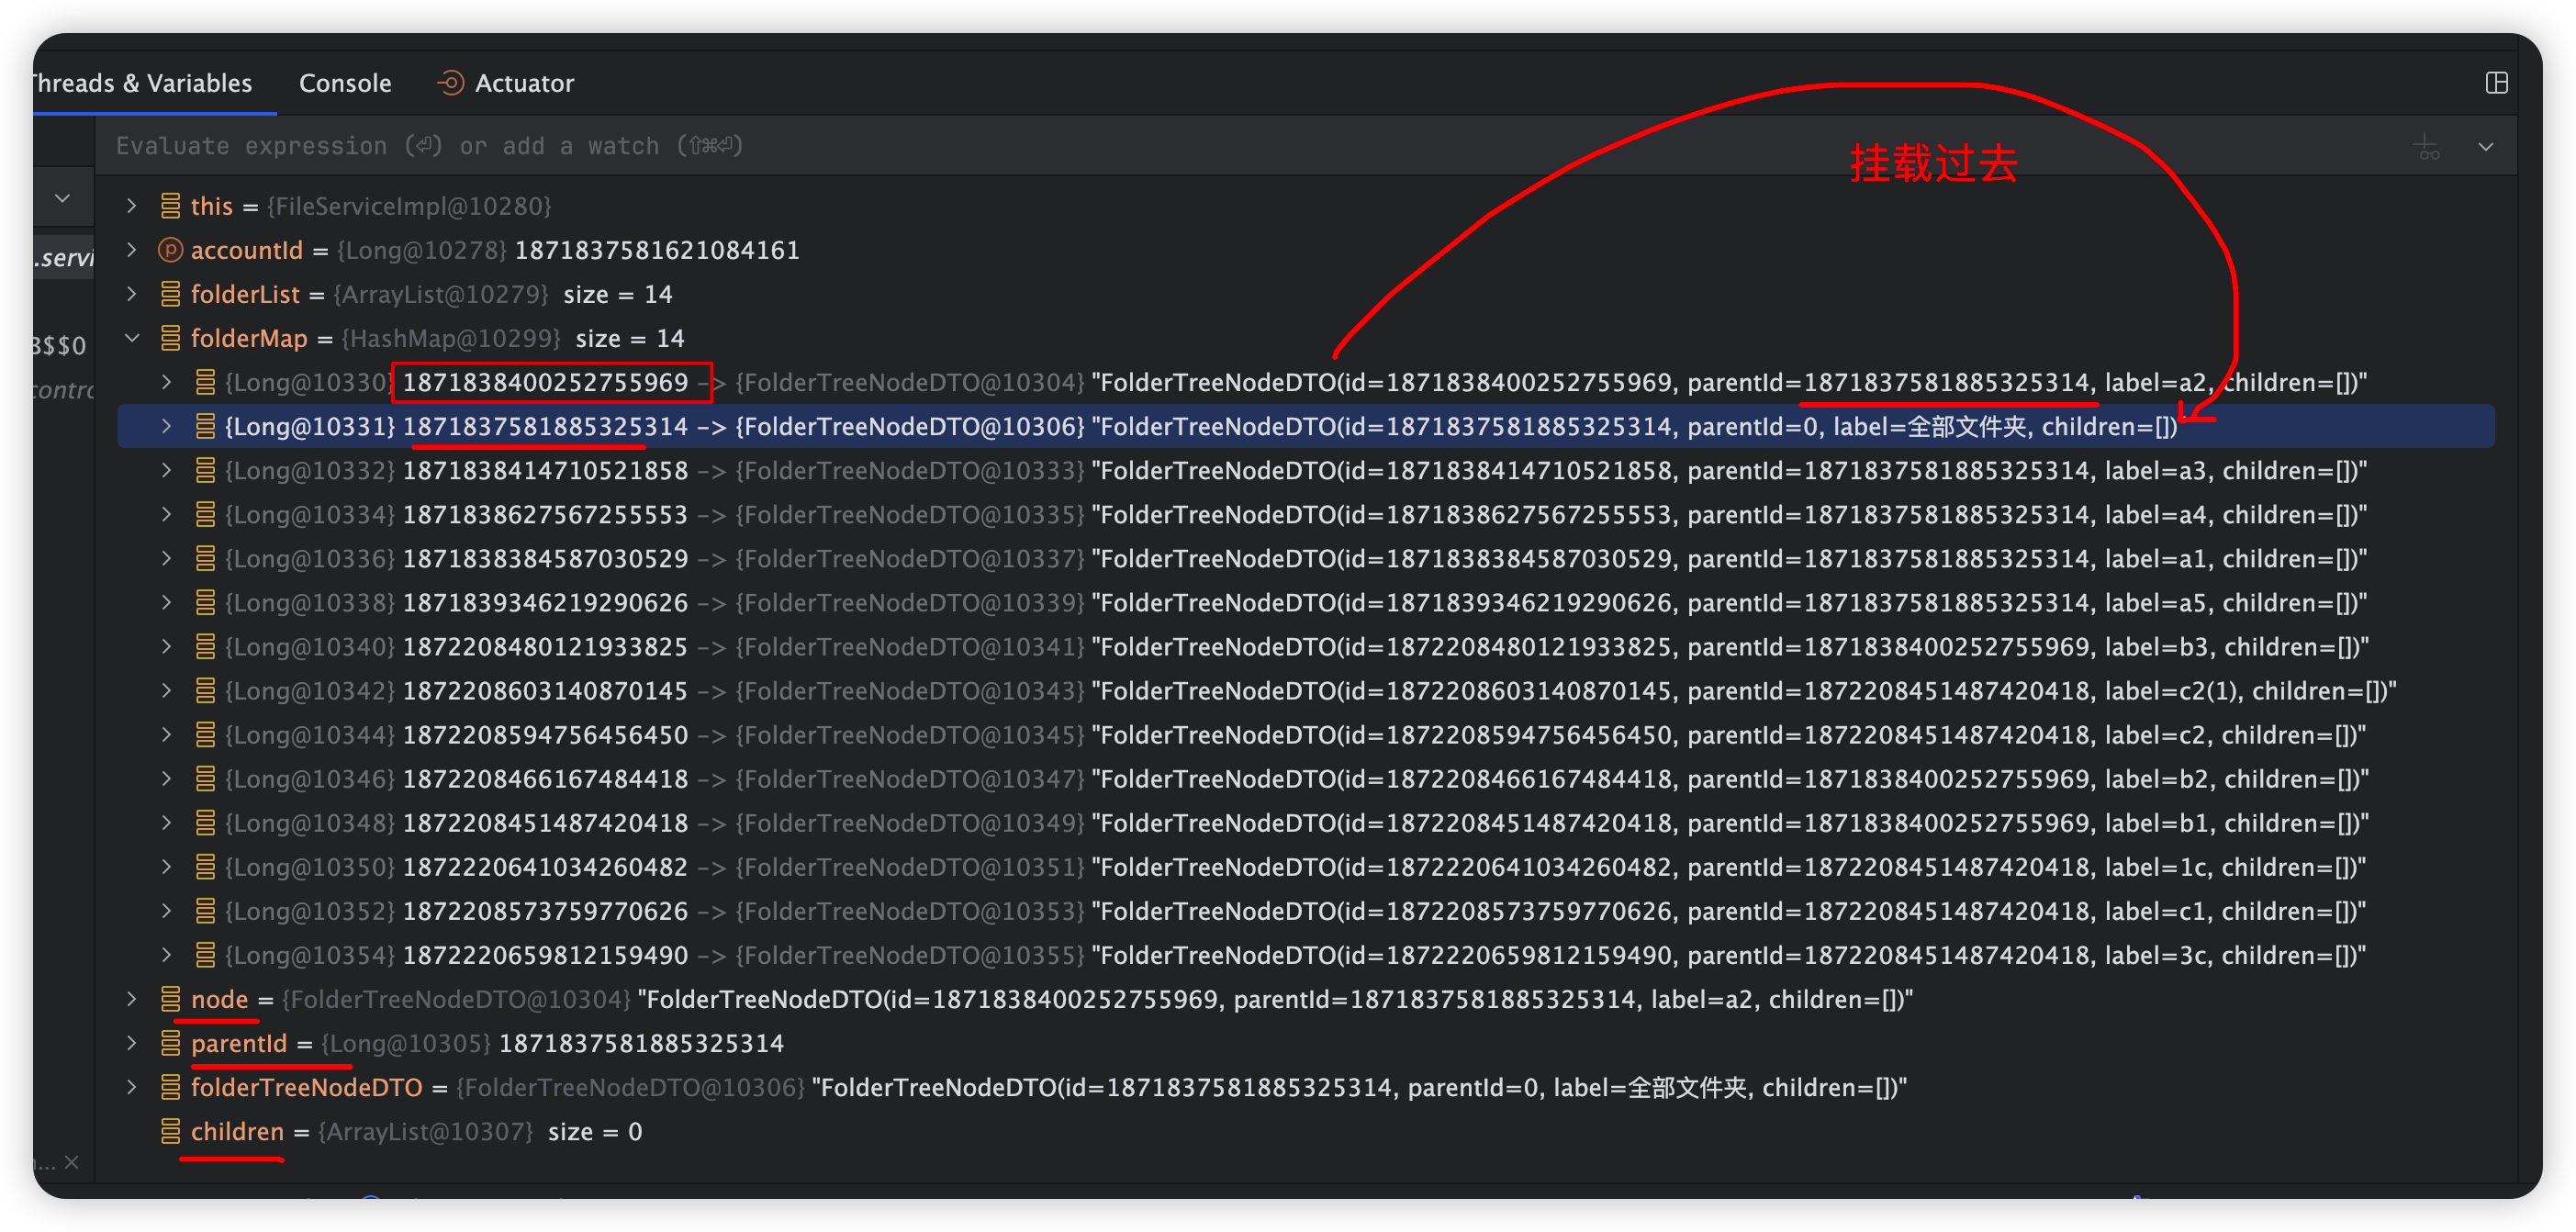The image size is (2576, 1232).
Task: Open the Actuator tab
Action: click(524, 83)
